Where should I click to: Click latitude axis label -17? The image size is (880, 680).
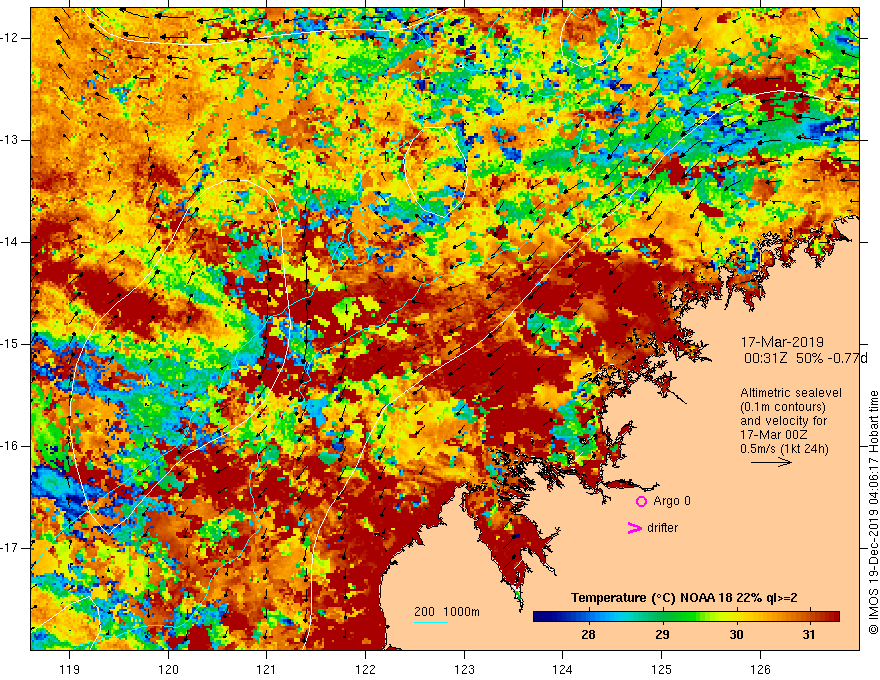10,548
